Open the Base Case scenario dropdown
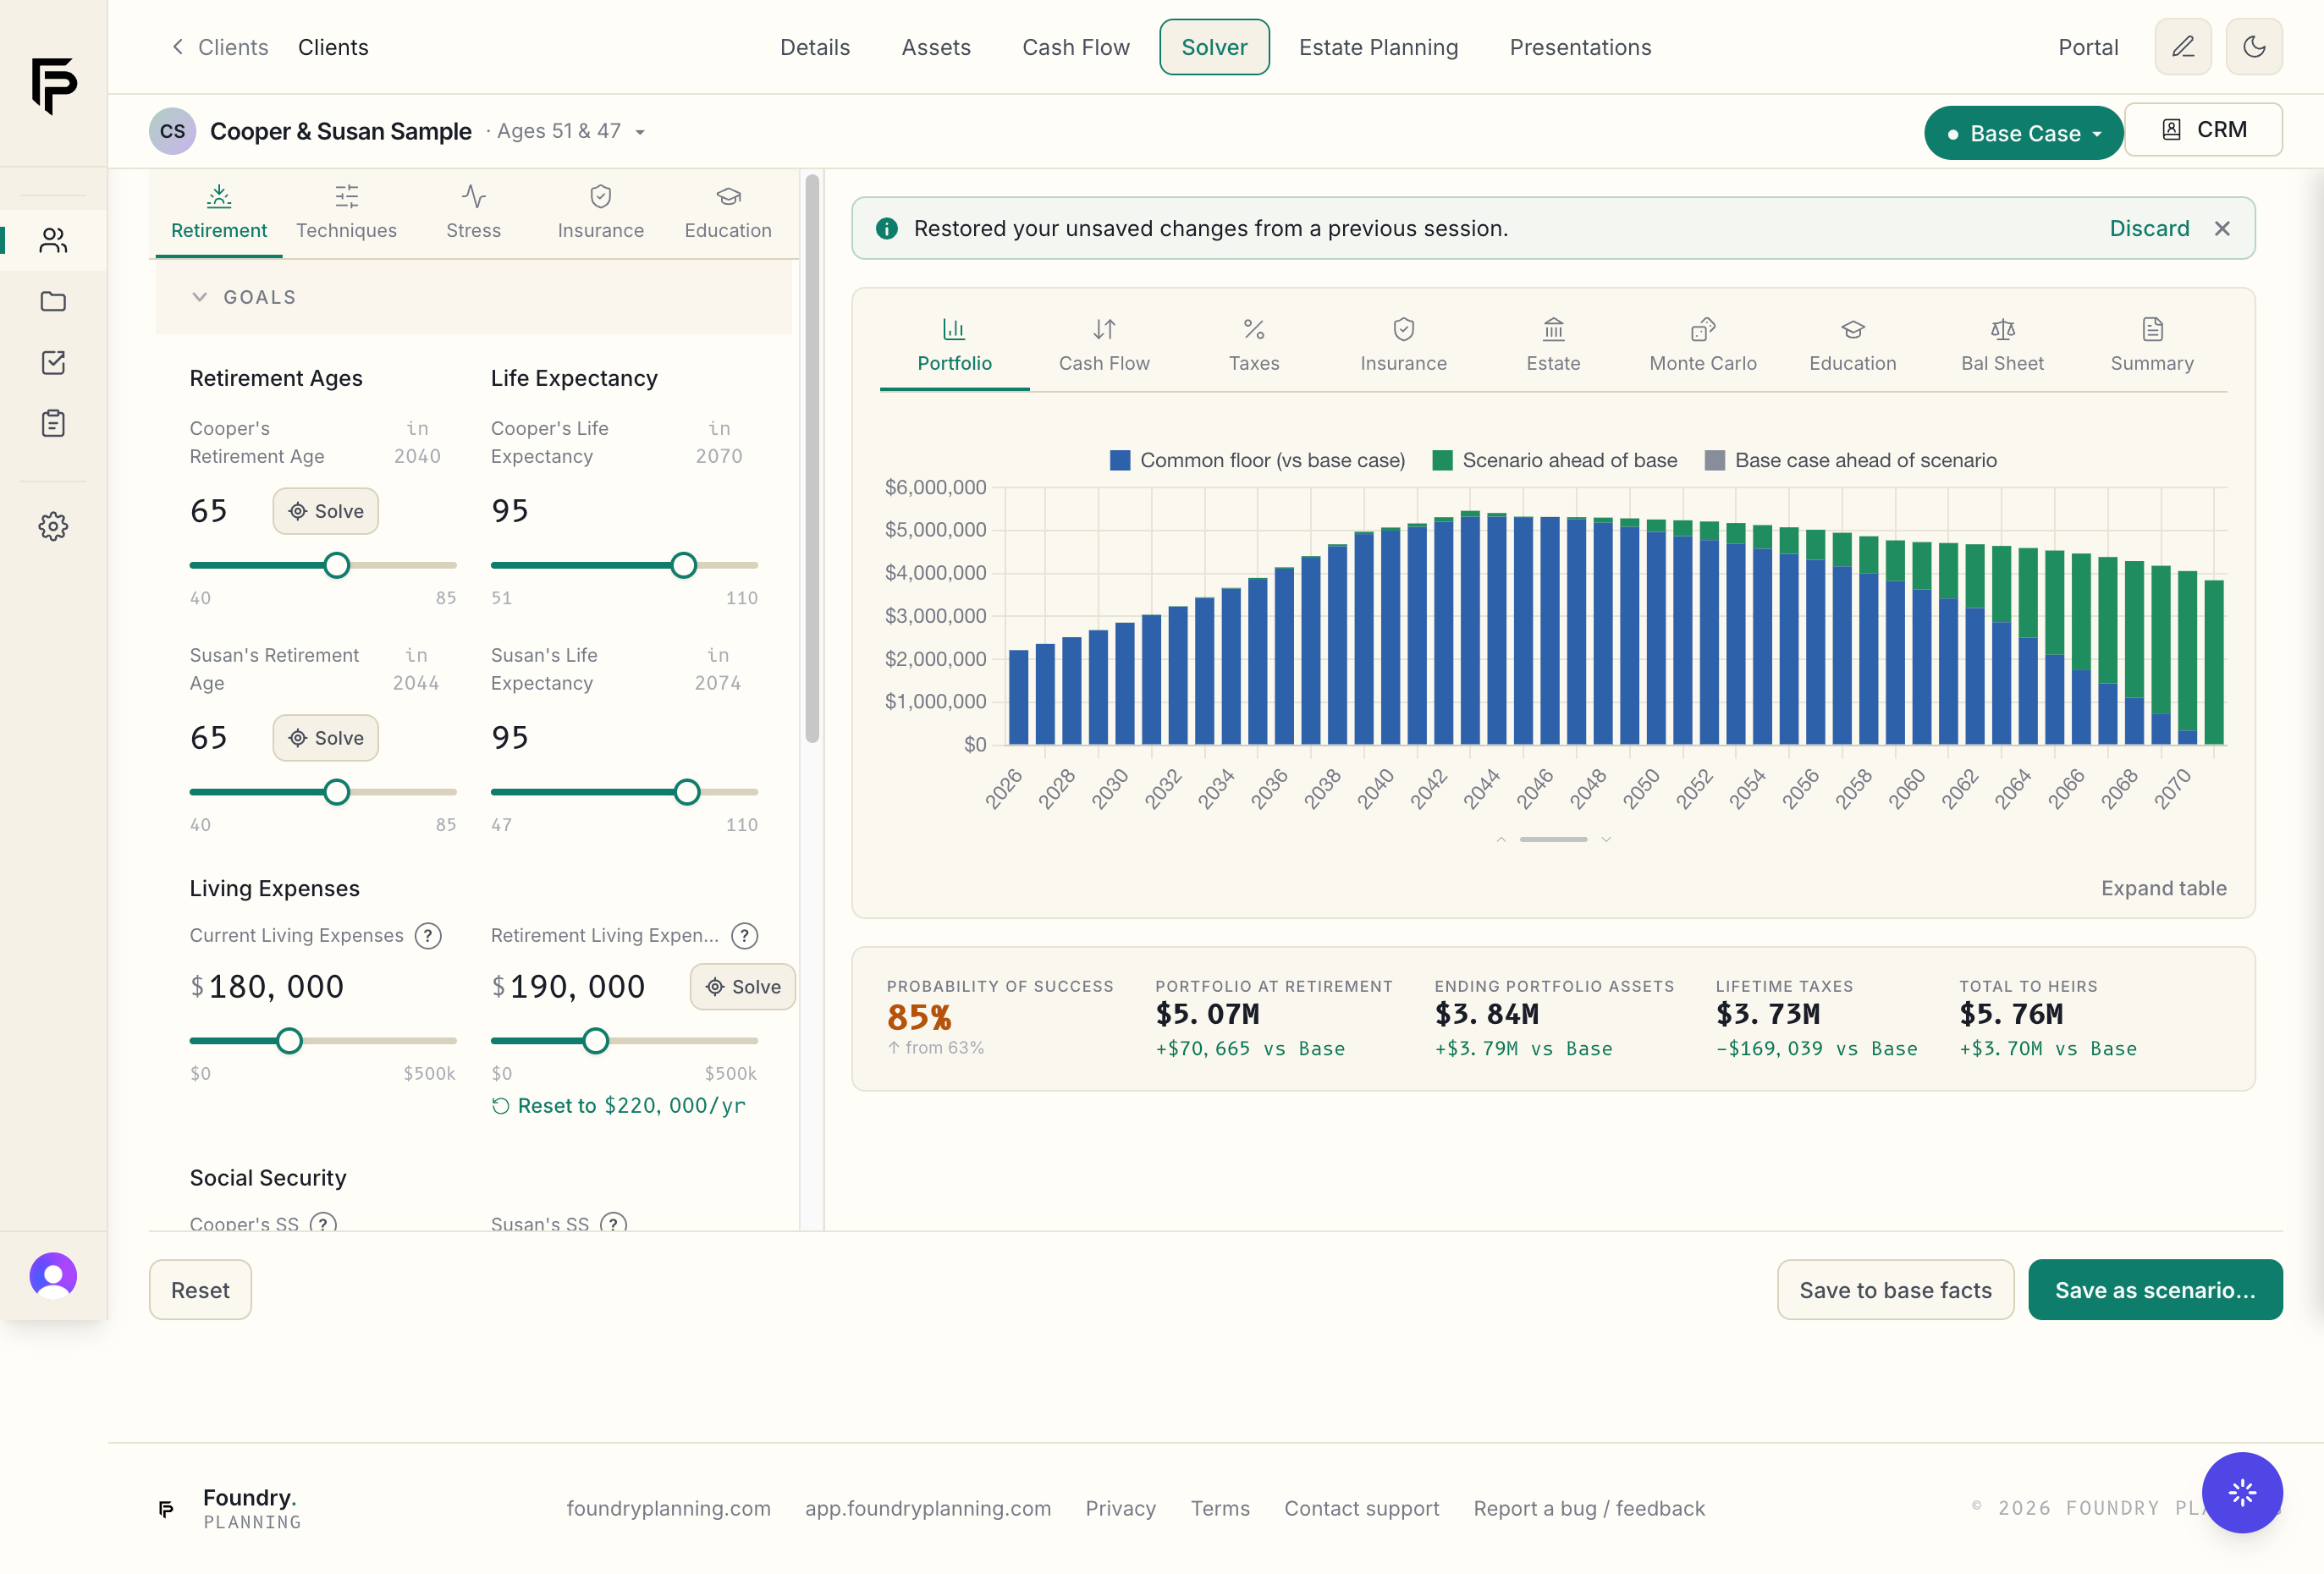The width and height of the screenshot is (2324, 1574). [x=2023, y=133]
